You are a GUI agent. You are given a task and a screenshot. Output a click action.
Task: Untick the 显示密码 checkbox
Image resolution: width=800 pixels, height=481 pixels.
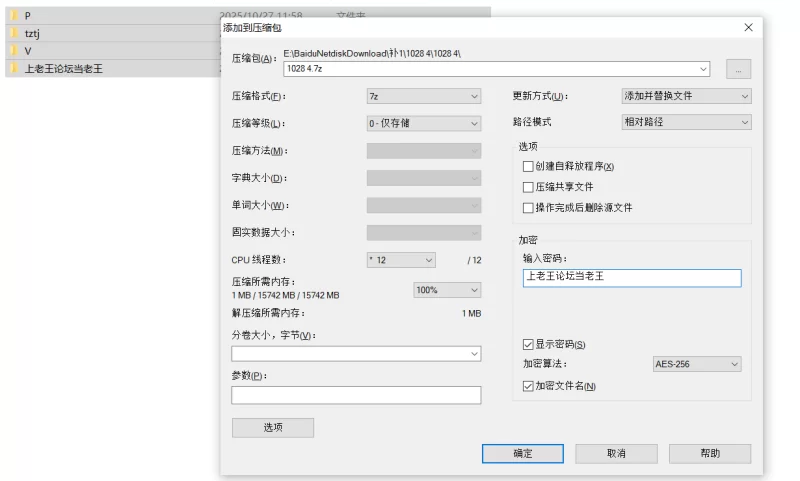click(528, 345)
